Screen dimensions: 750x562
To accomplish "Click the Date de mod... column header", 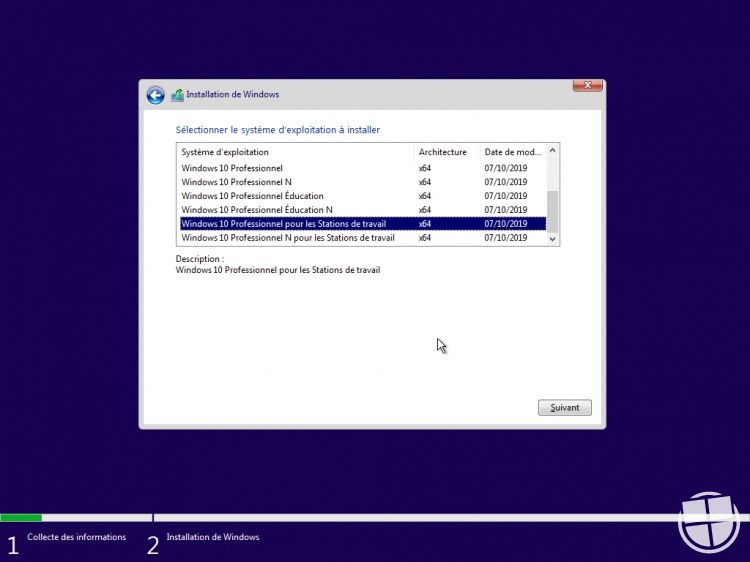I will coord(513,152).
